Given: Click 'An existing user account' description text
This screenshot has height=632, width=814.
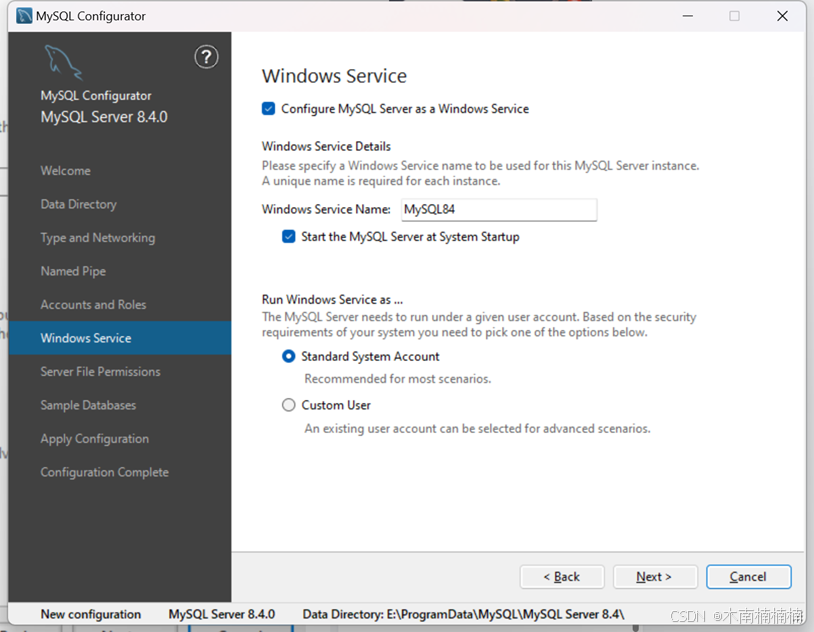Looking at the screenshot, I should coord(477,429).
